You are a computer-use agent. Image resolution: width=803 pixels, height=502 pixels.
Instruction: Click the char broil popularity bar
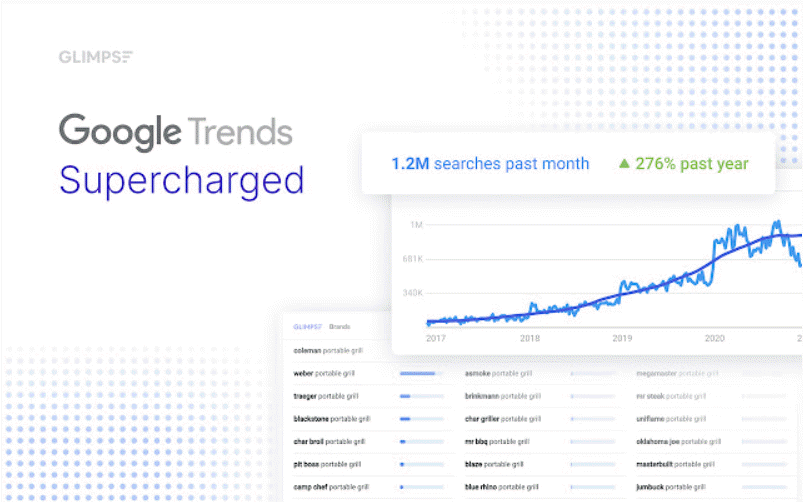pyautogui.click(x=421, y=442)
